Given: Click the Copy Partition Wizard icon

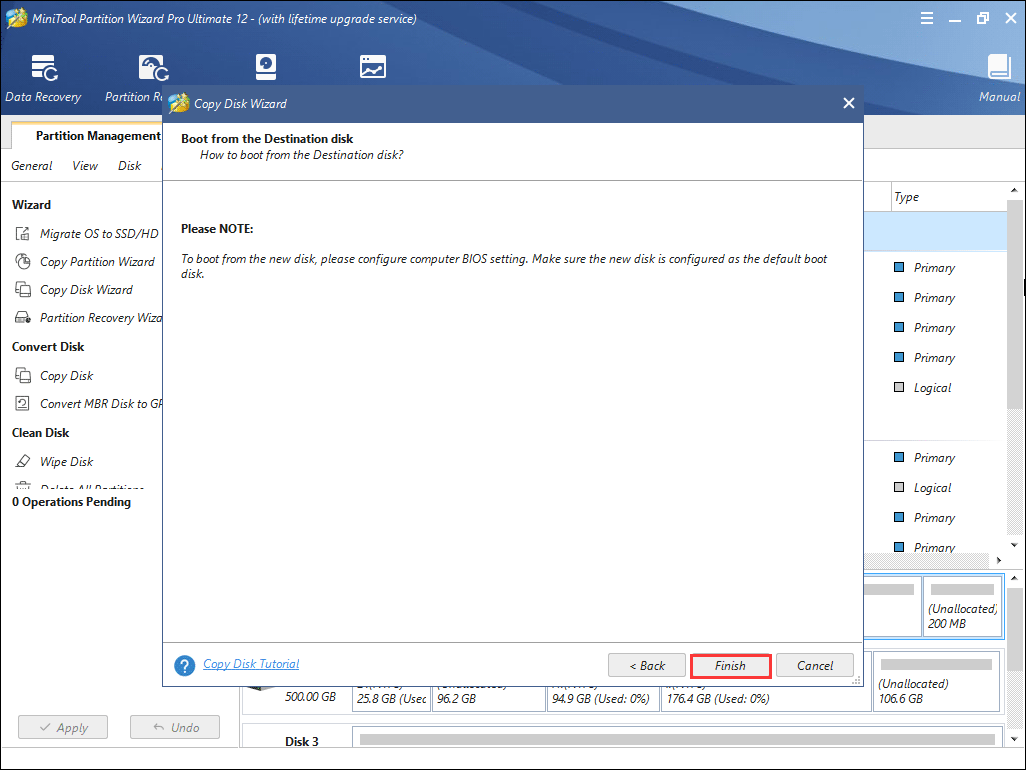Looking at the screenshot, I should coord(23,262).
